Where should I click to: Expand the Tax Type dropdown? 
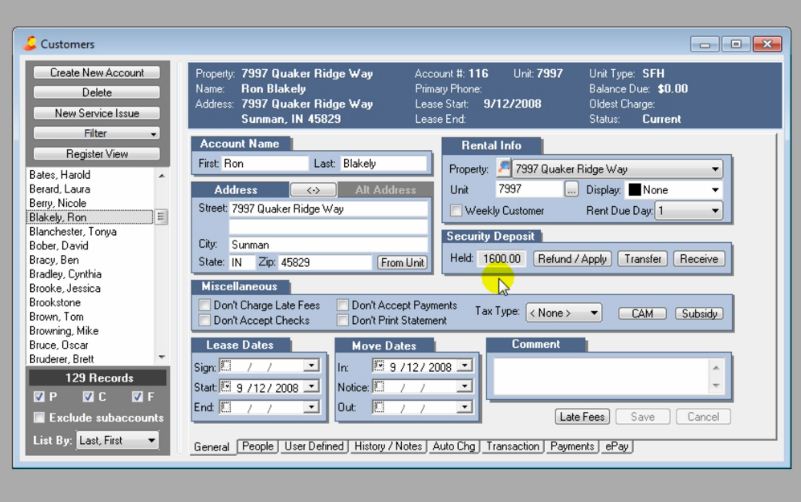(594, 313)
